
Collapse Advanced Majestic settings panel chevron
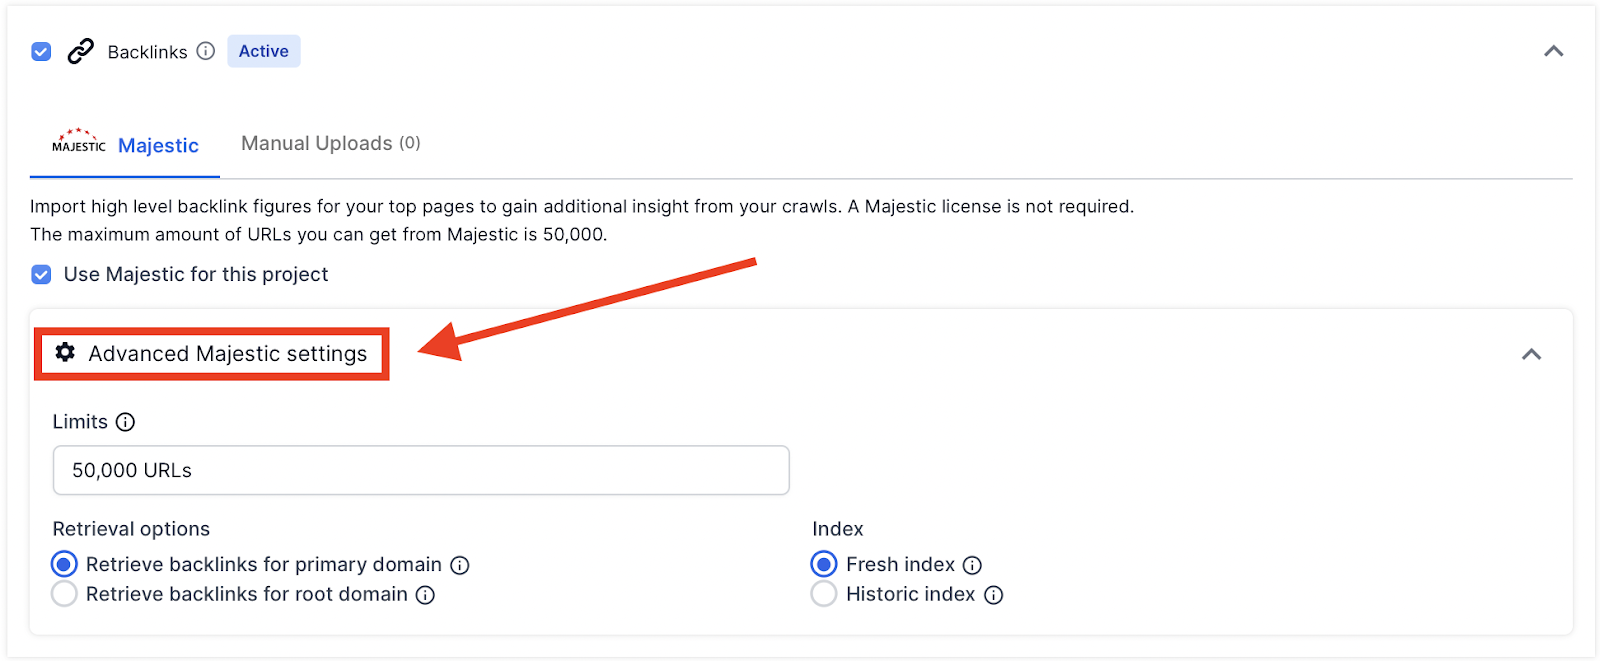click(x=1531, y=354)
